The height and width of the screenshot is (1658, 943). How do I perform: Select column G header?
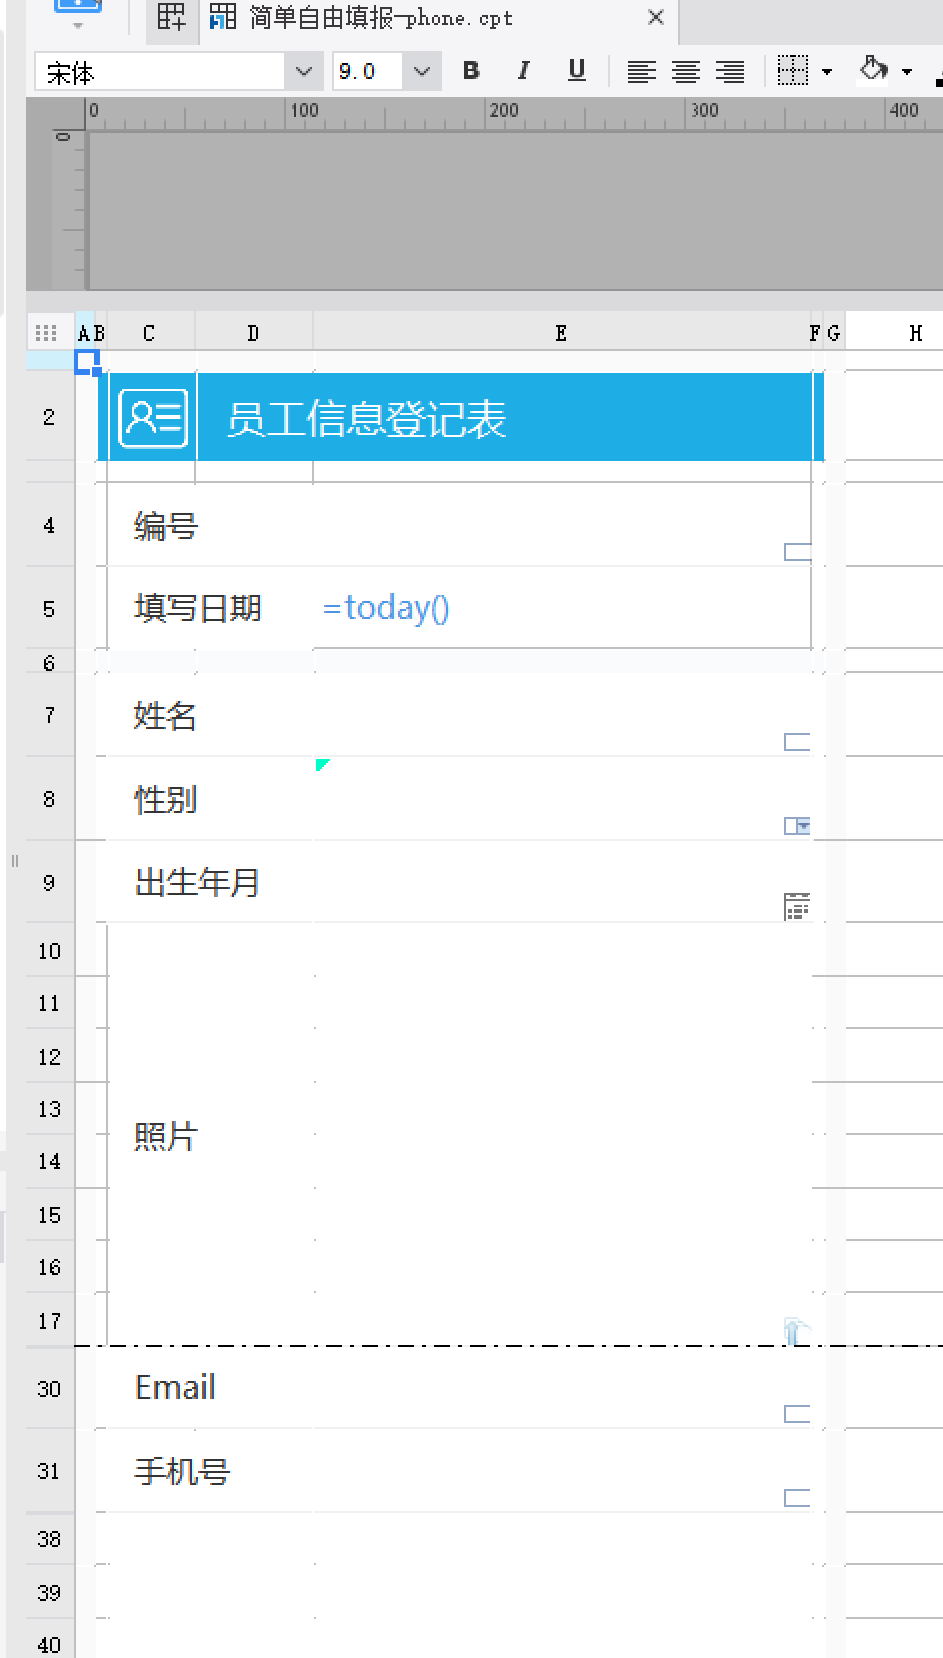[x=834, y=333]
